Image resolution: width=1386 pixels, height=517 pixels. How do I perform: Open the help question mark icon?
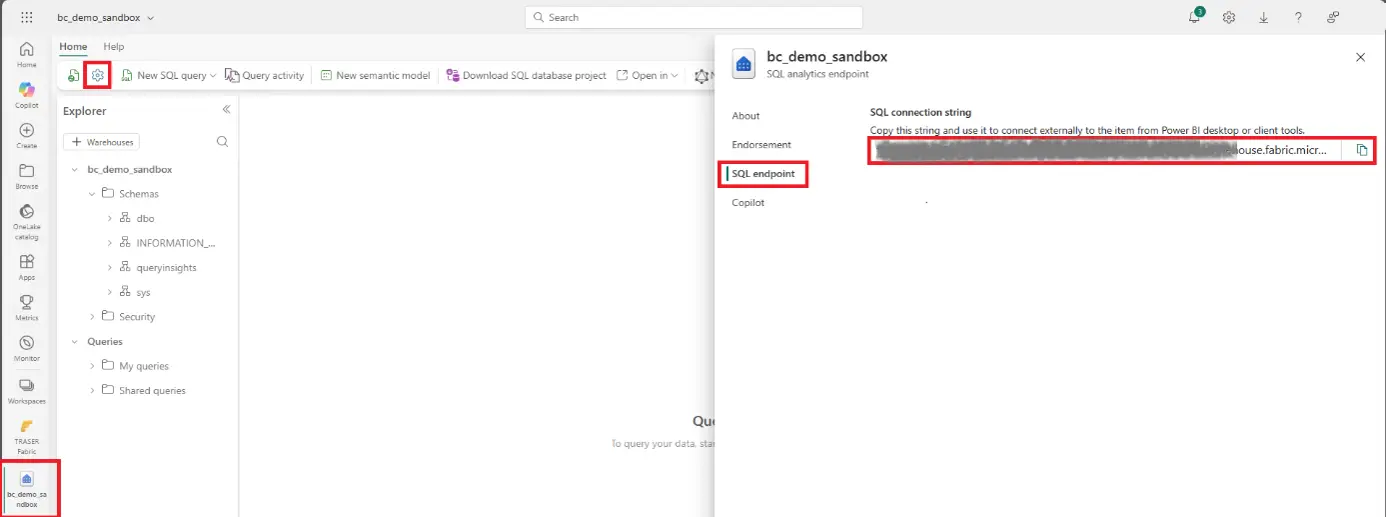(x=1298, y=17)
